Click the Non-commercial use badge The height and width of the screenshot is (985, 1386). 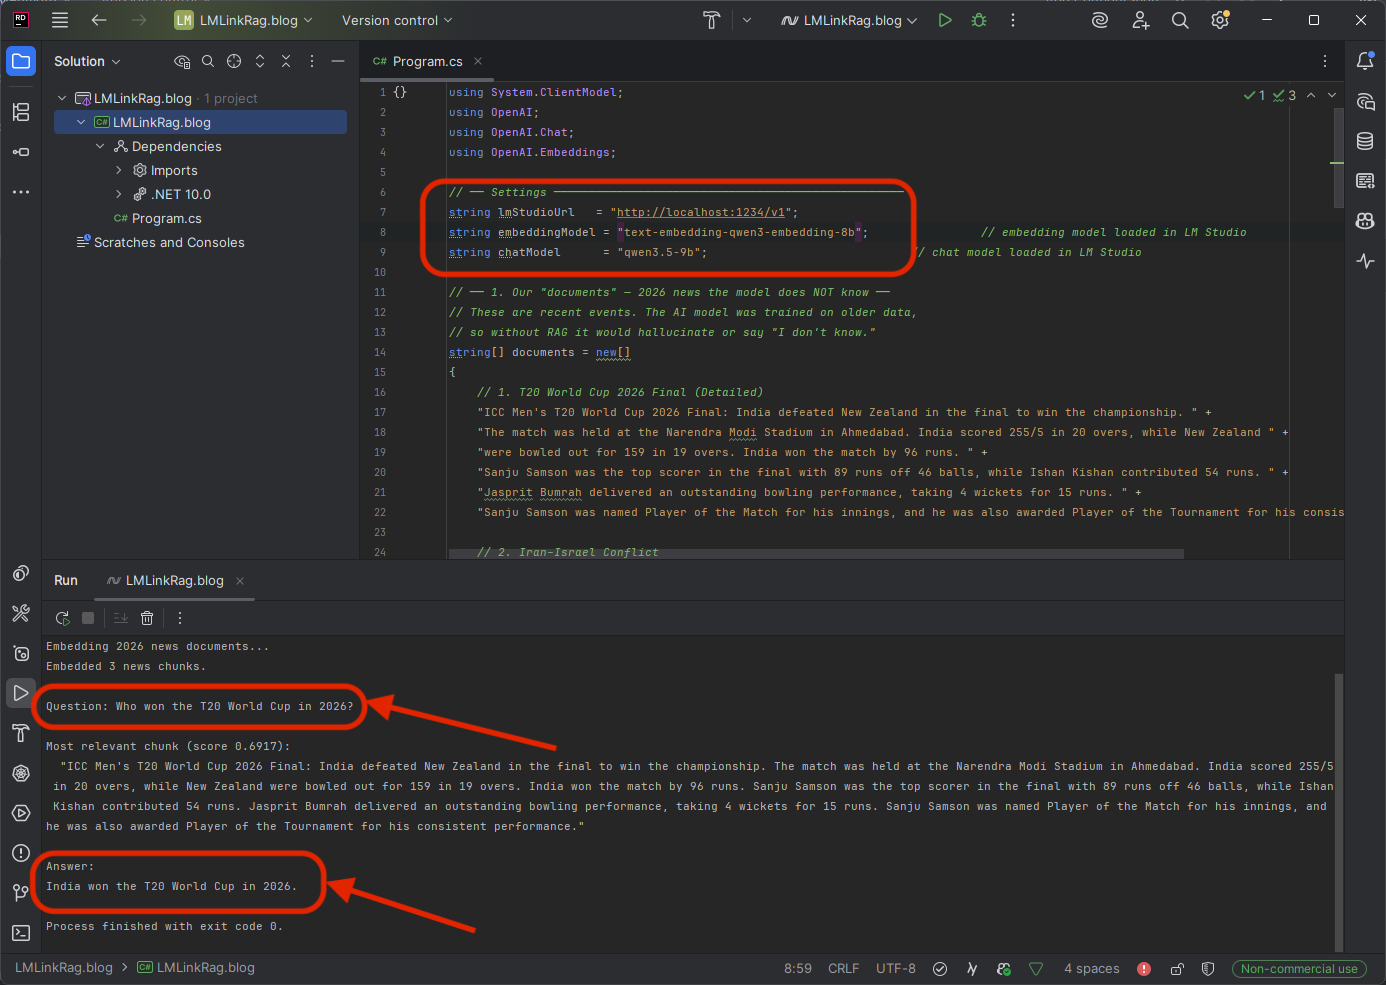[x=1299, y=968]
